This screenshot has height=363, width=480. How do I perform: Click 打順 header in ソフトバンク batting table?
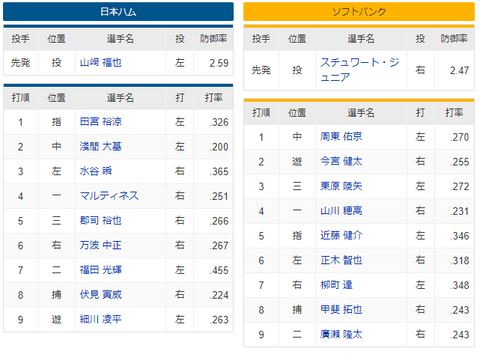(x=261, y=113)
